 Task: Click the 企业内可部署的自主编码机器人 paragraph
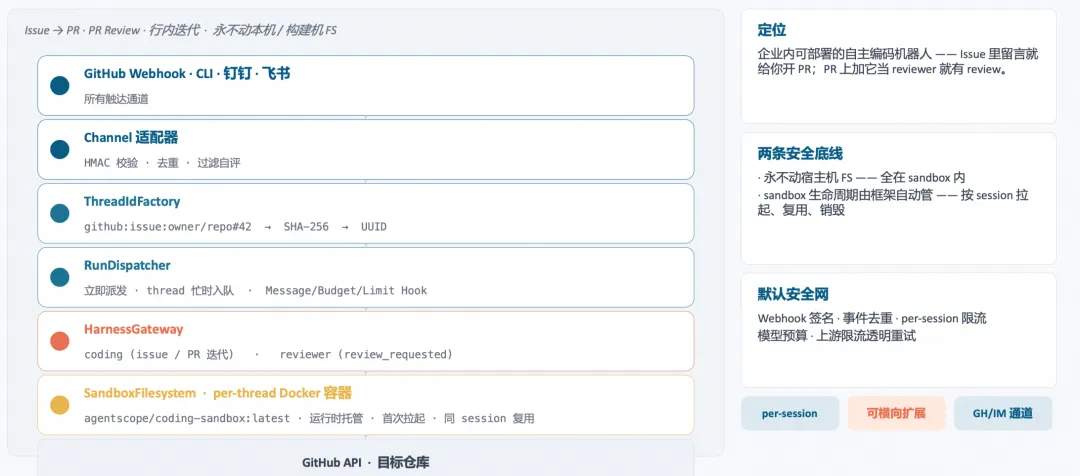pyautogui.click(x=898, y=61)
